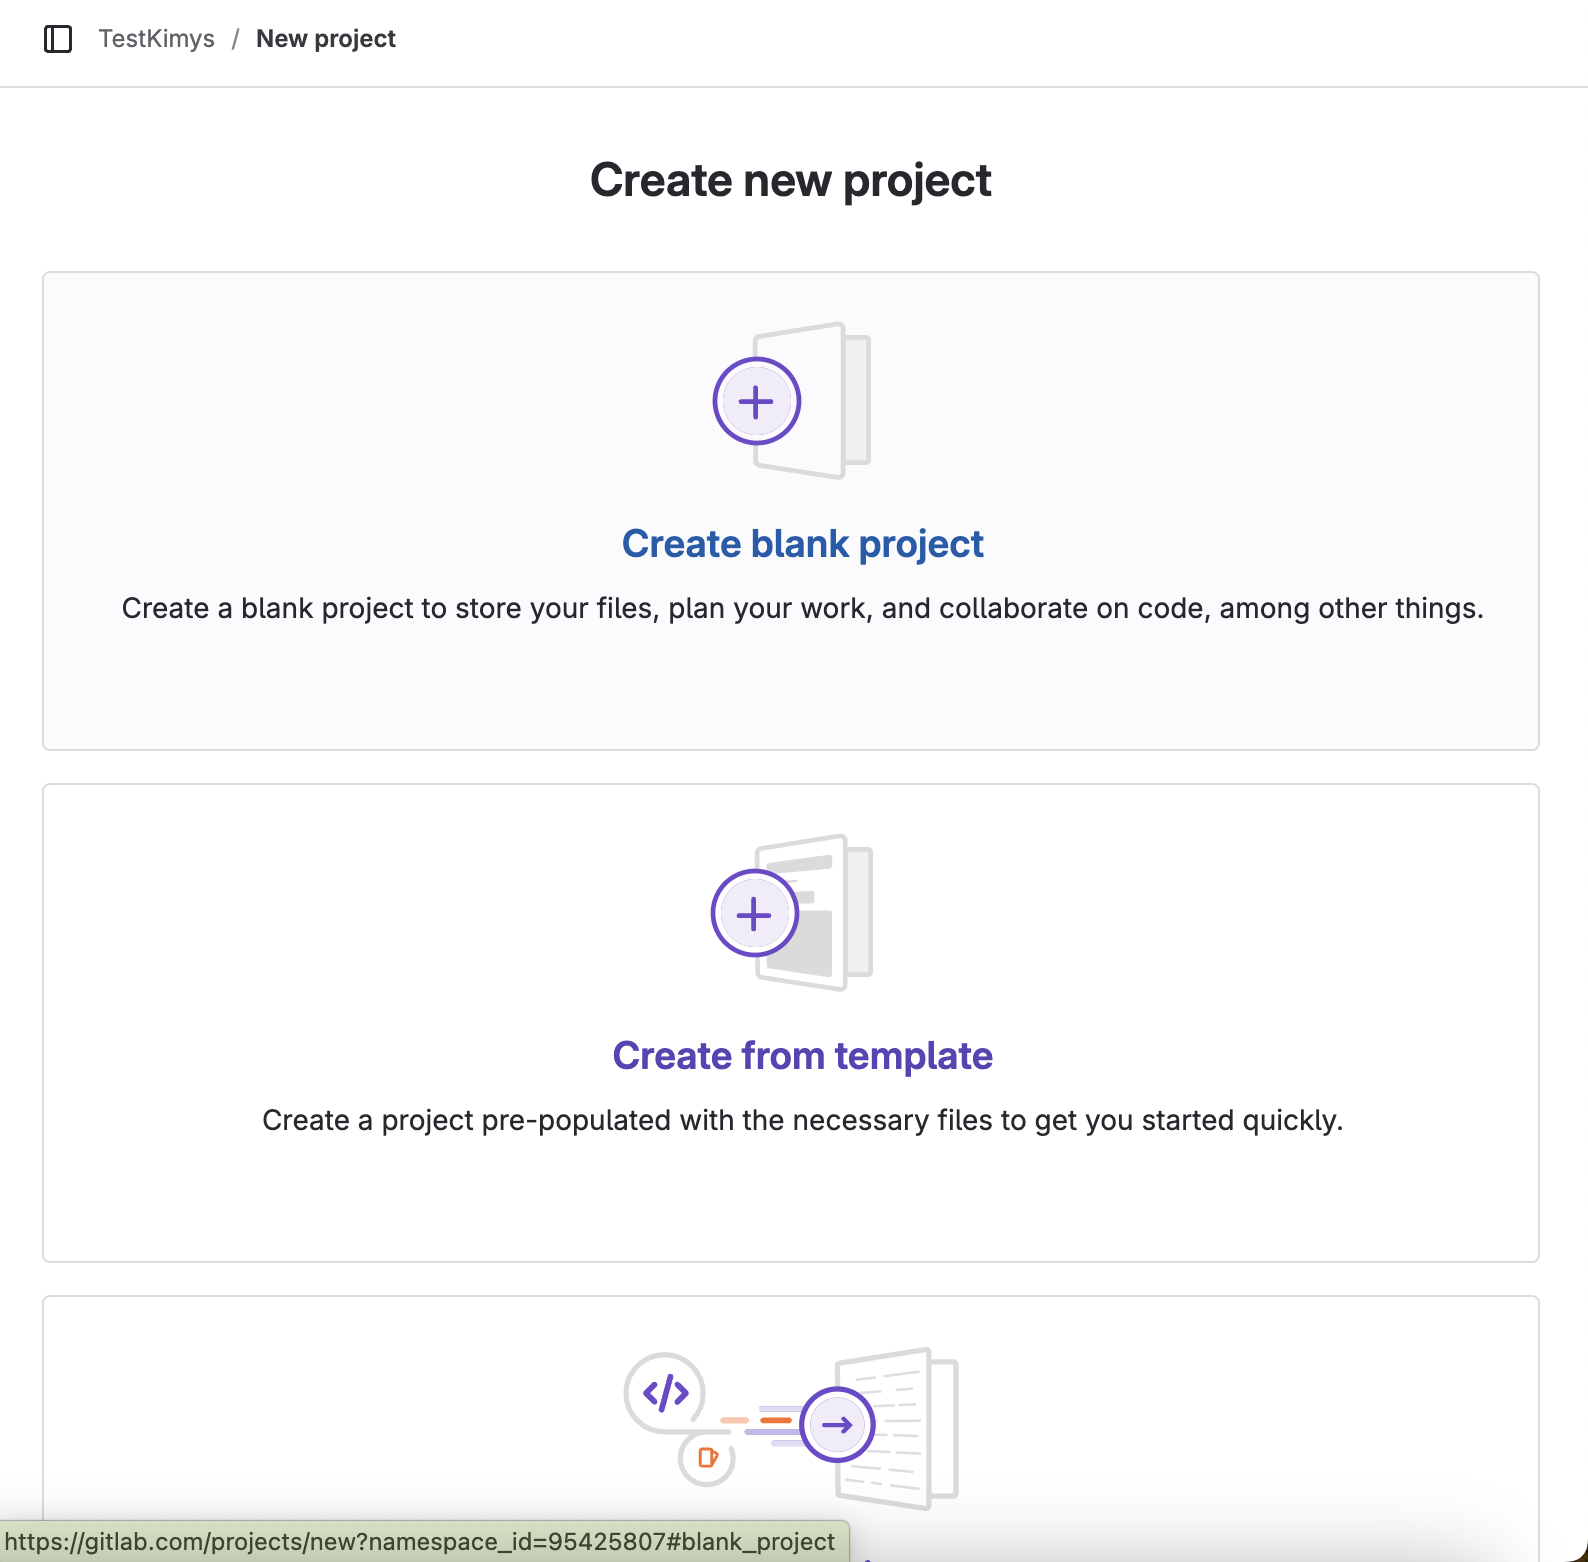The image size is (1588, 1562).
Task: Click the New project breadcrumb
Action: point(325,39)
